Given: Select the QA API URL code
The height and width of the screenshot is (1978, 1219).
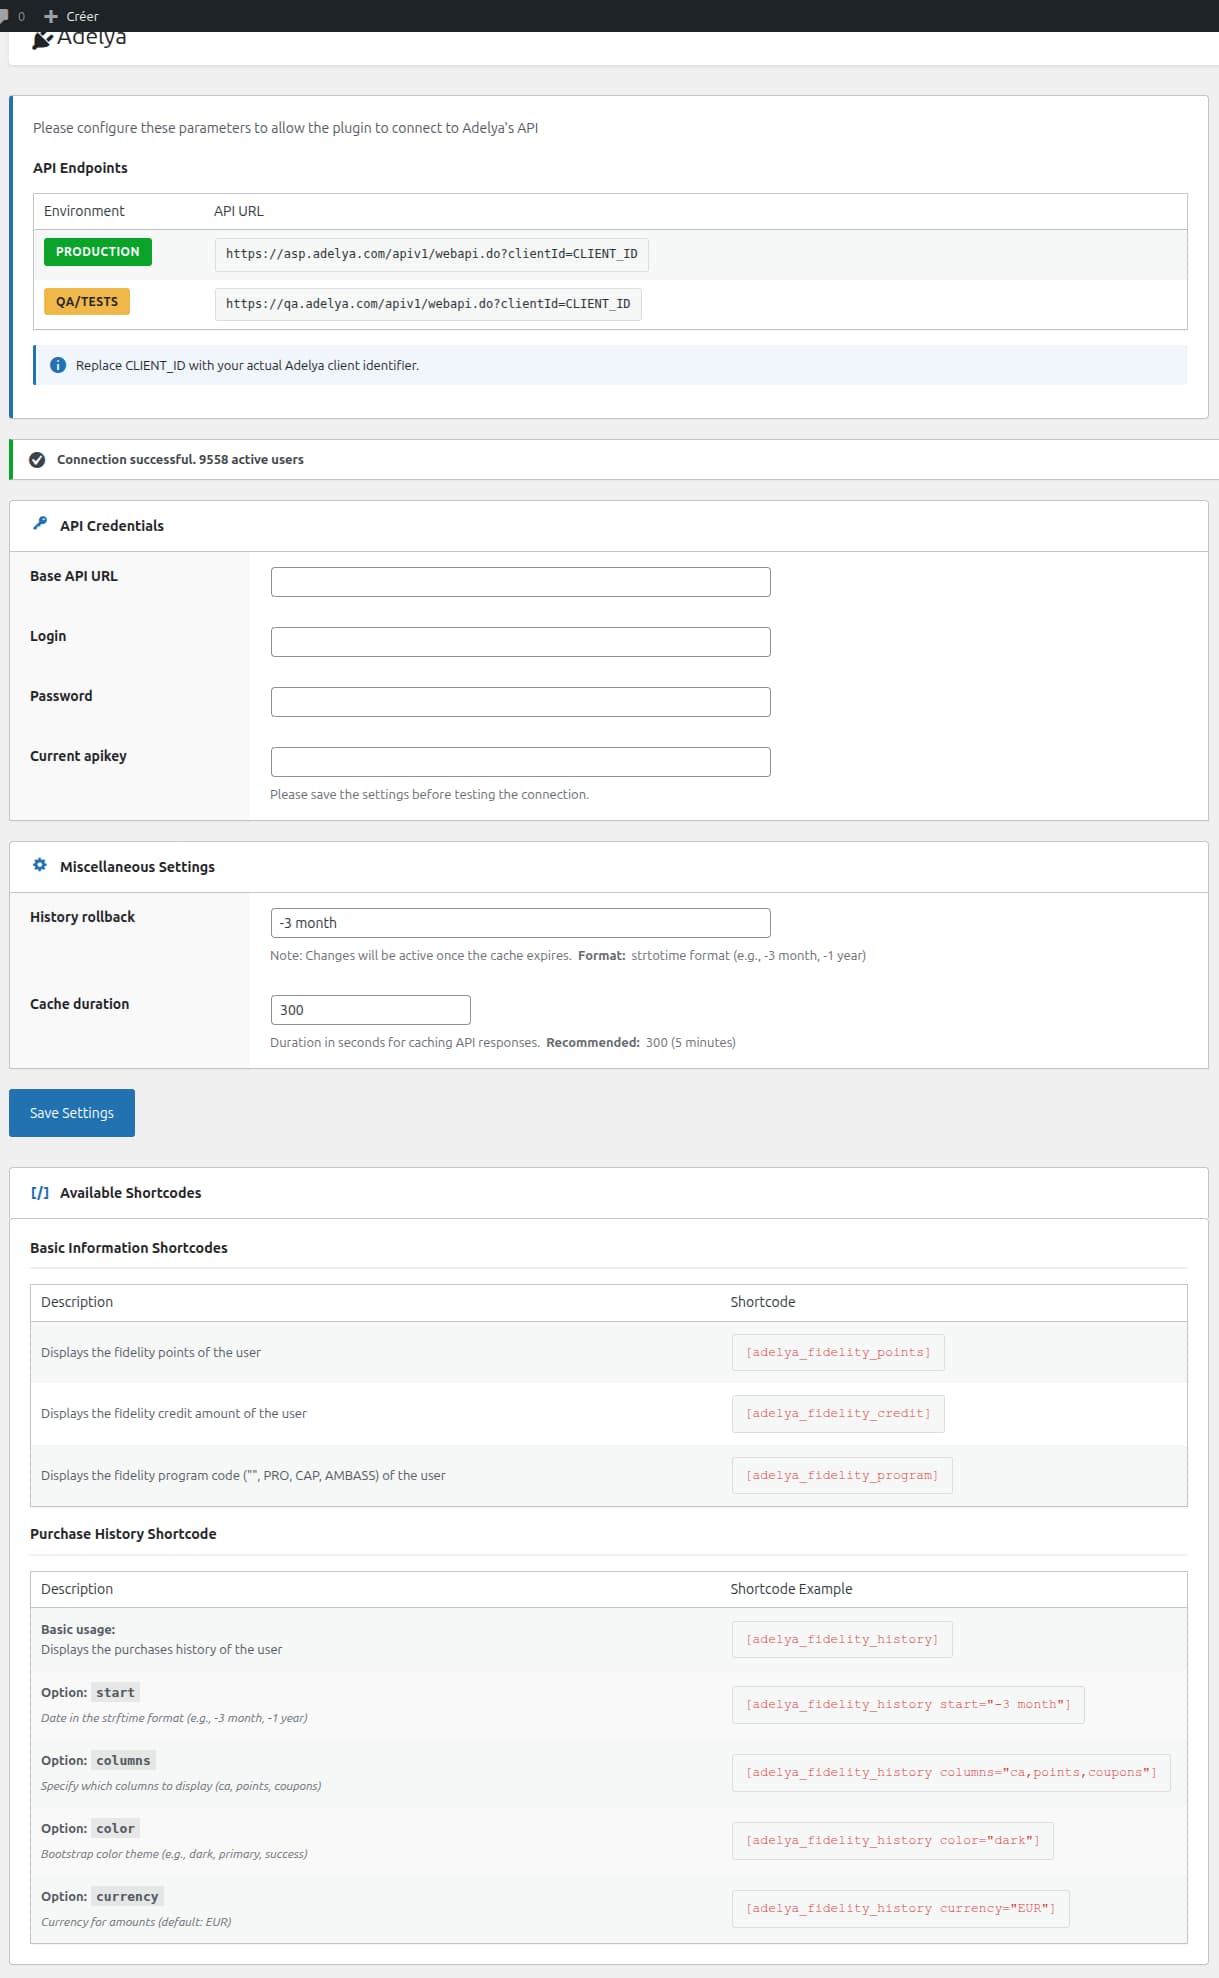Looking at the screenshot, I should tap(428, 304).
